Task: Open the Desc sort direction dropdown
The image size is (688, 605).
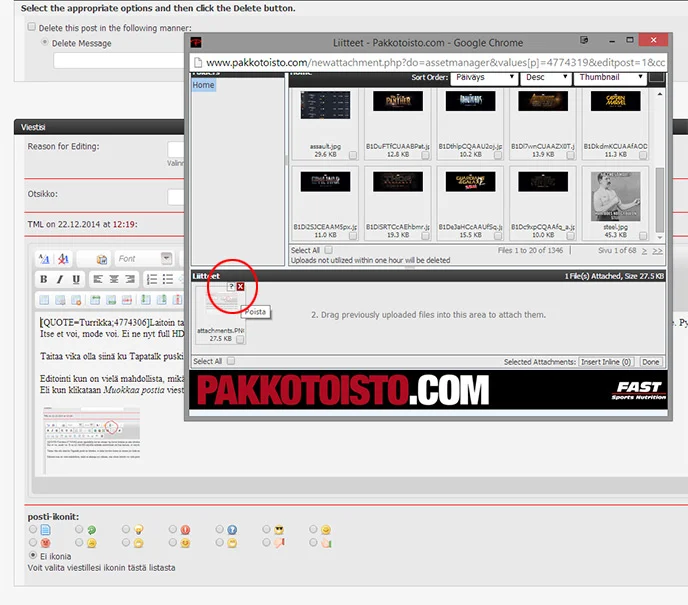Action: [545, 77]
